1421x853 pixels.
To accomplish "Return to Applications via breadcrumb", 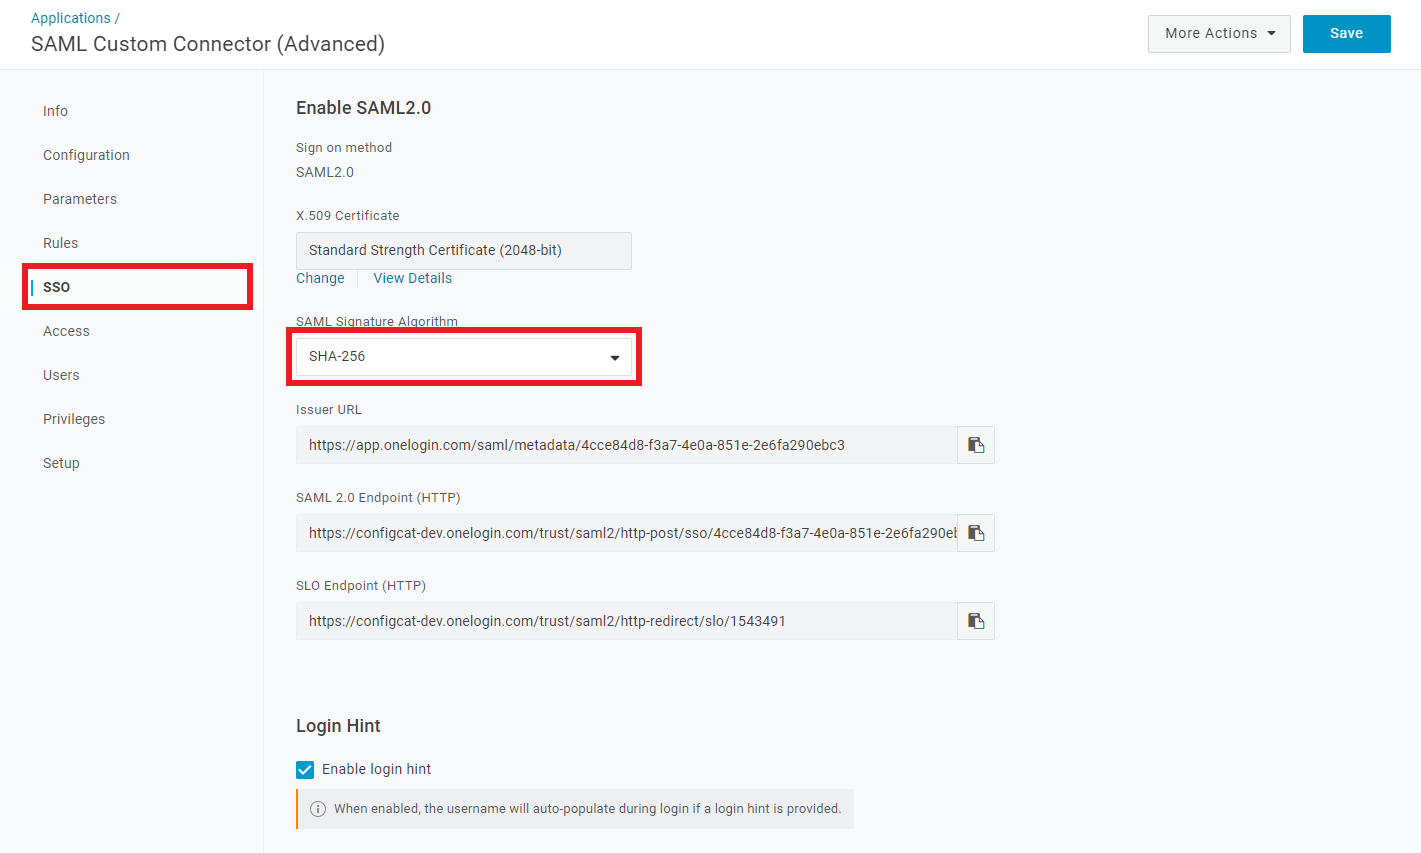I will 69,17.
